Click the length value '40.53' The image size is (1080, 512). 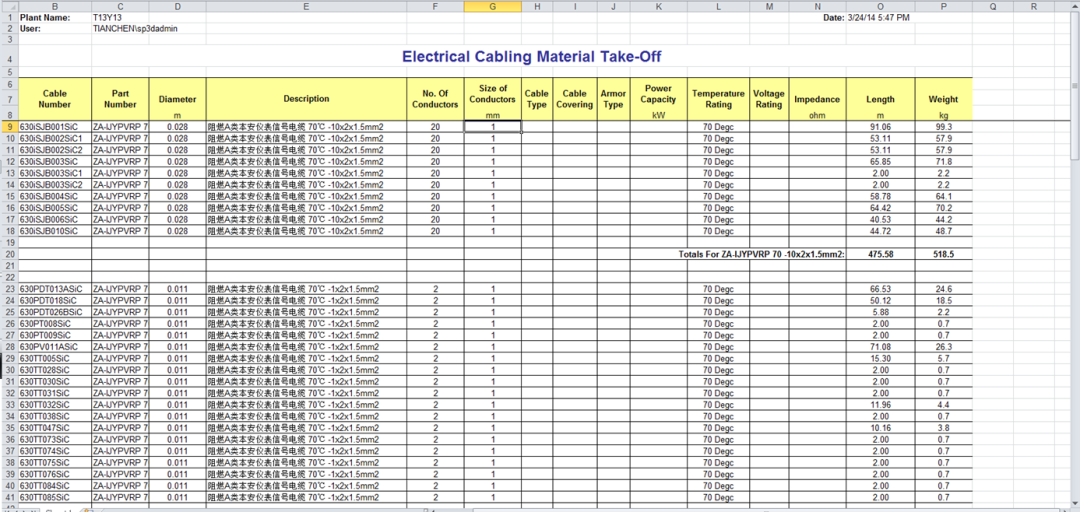880,219
